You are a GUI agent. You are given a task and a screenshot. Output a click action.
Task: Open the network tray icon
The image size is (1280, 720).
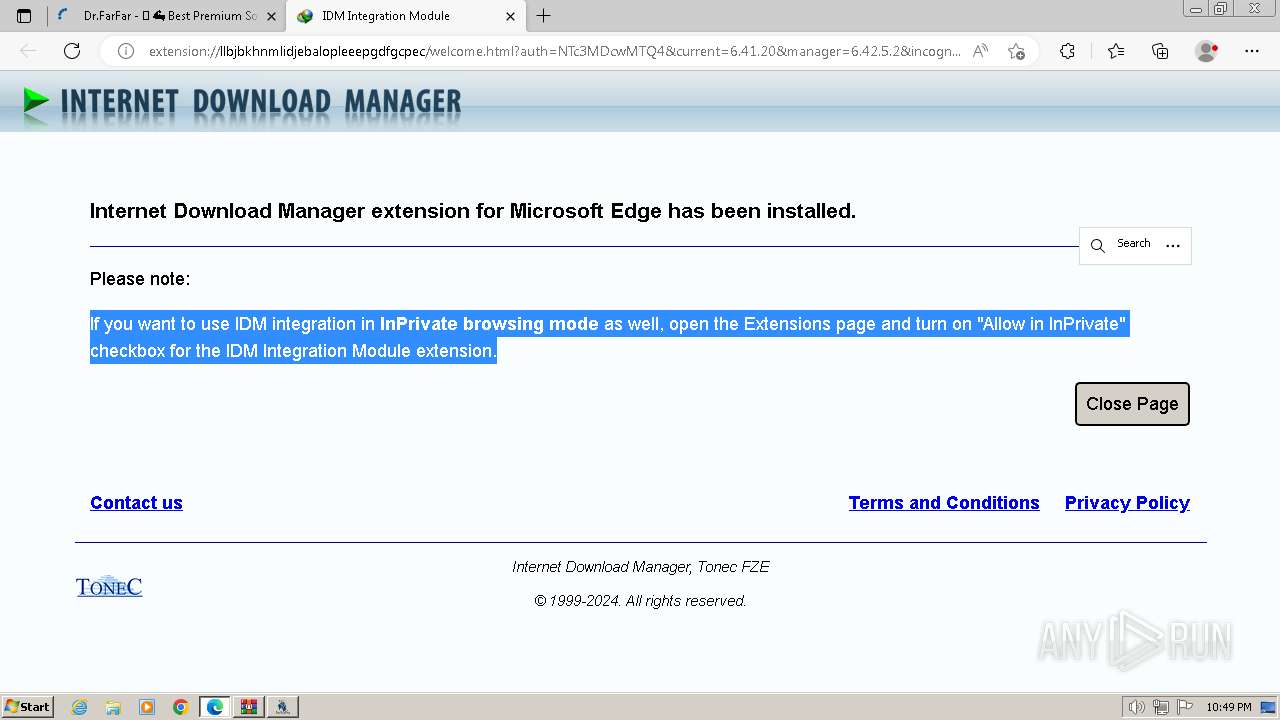click(x=1161, y=707)
